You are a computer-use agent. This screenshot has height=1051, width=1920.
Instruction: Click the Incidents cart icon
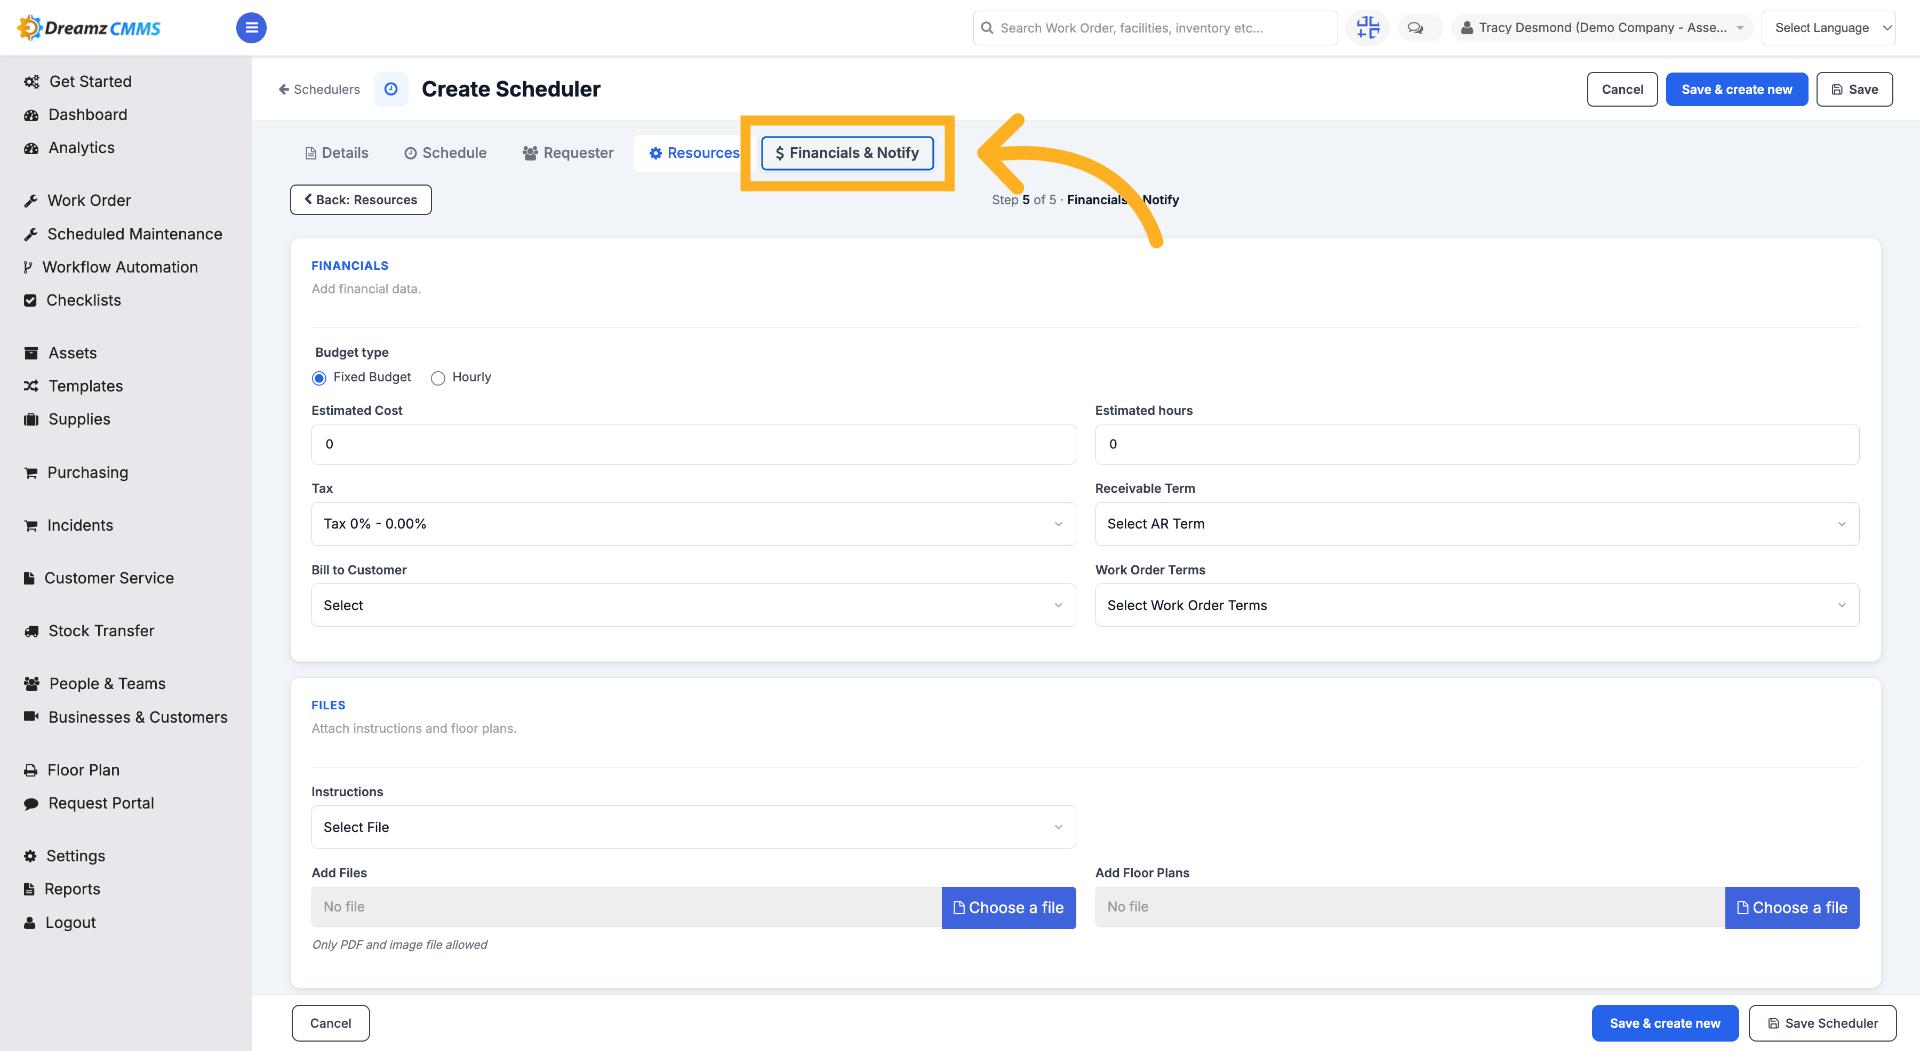click(x=31, y=526)
